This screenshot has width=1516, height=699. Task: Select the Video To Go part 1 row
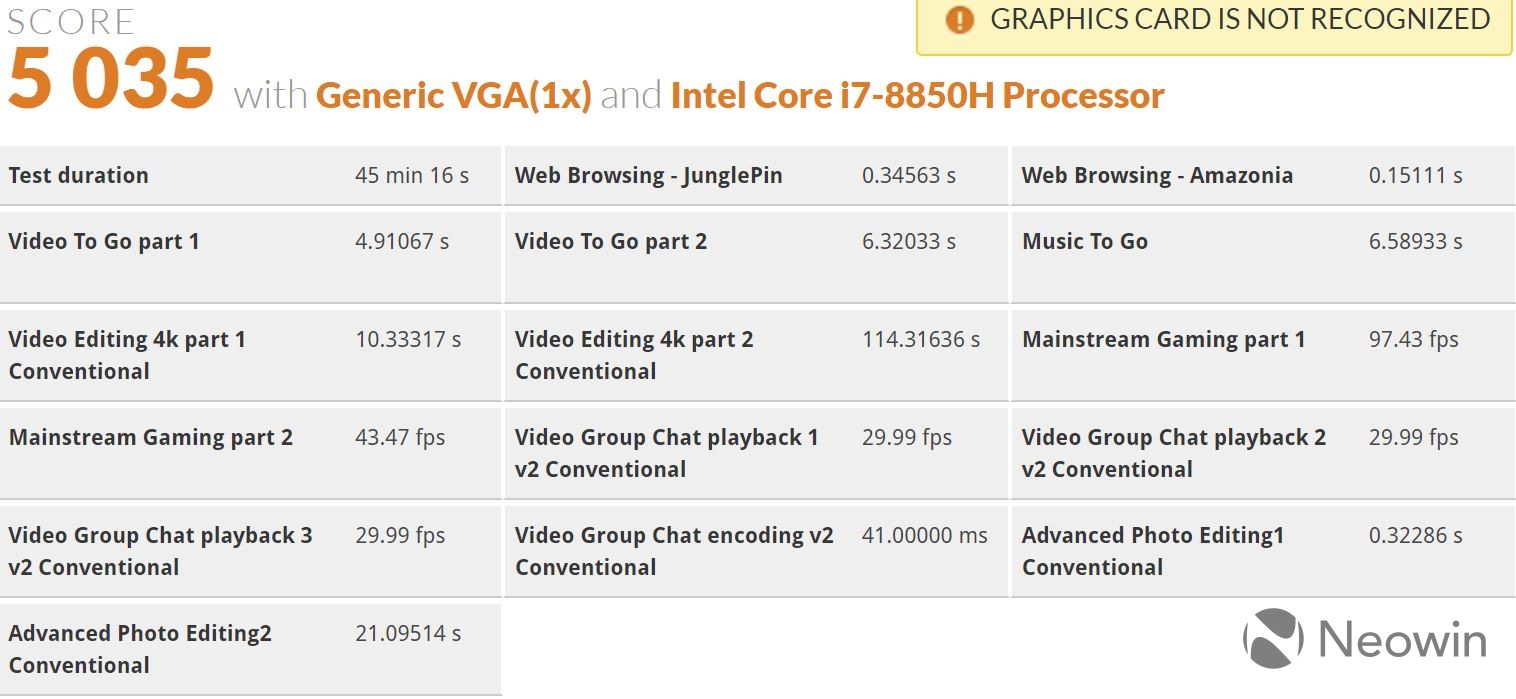coord(104,242)
